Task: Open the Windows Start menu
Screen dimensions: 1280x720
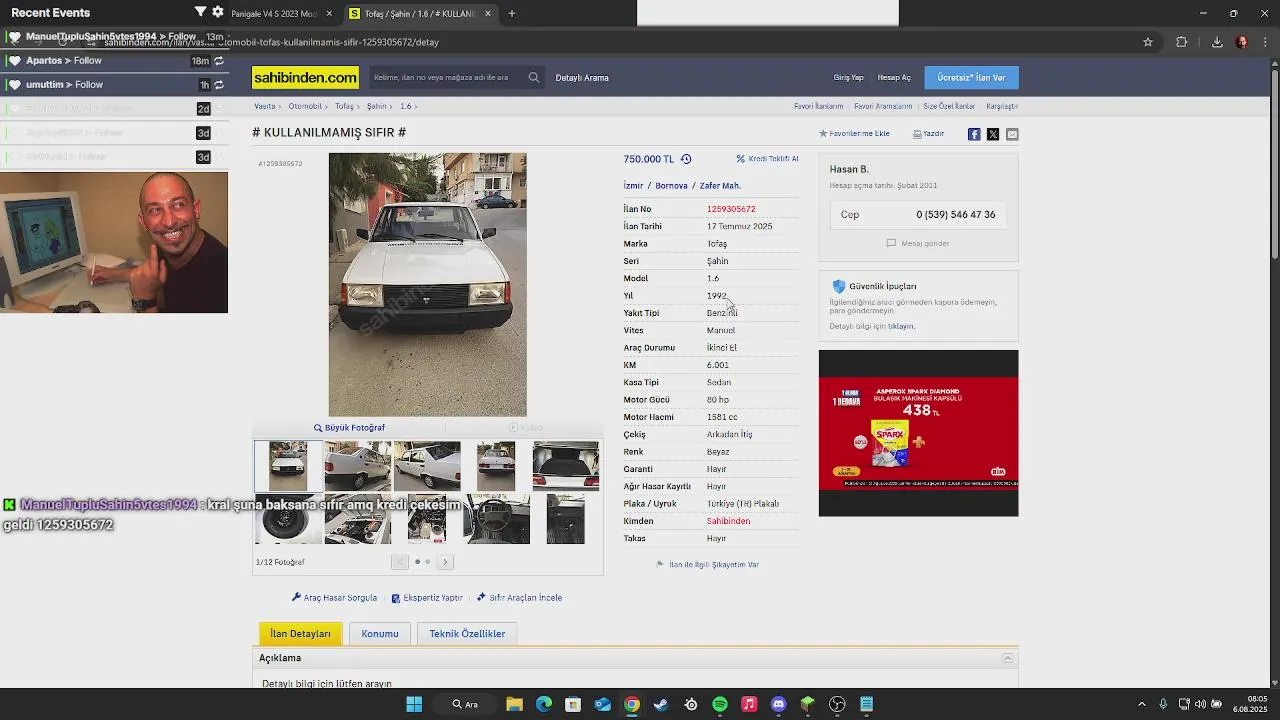Action: (x=414, y=704)
